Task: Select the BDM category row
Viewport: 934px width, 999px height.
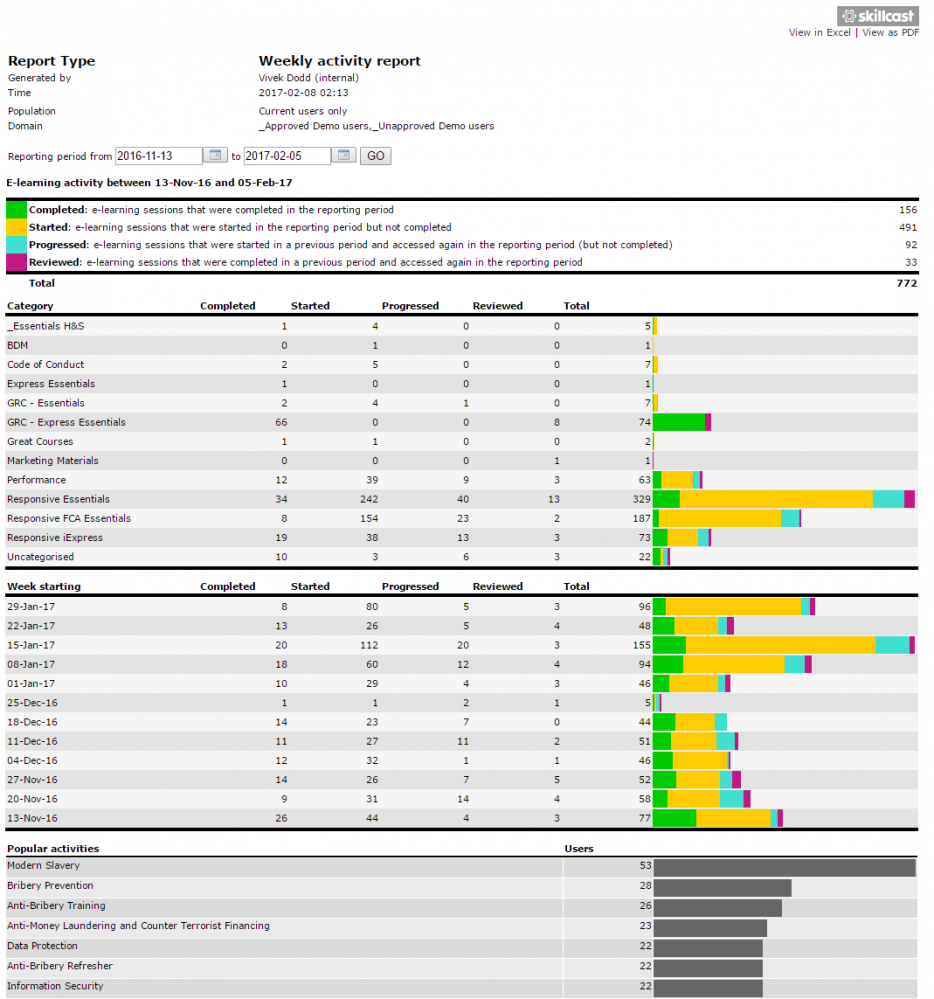Action: pyautogui.click(x=462, y=345)
